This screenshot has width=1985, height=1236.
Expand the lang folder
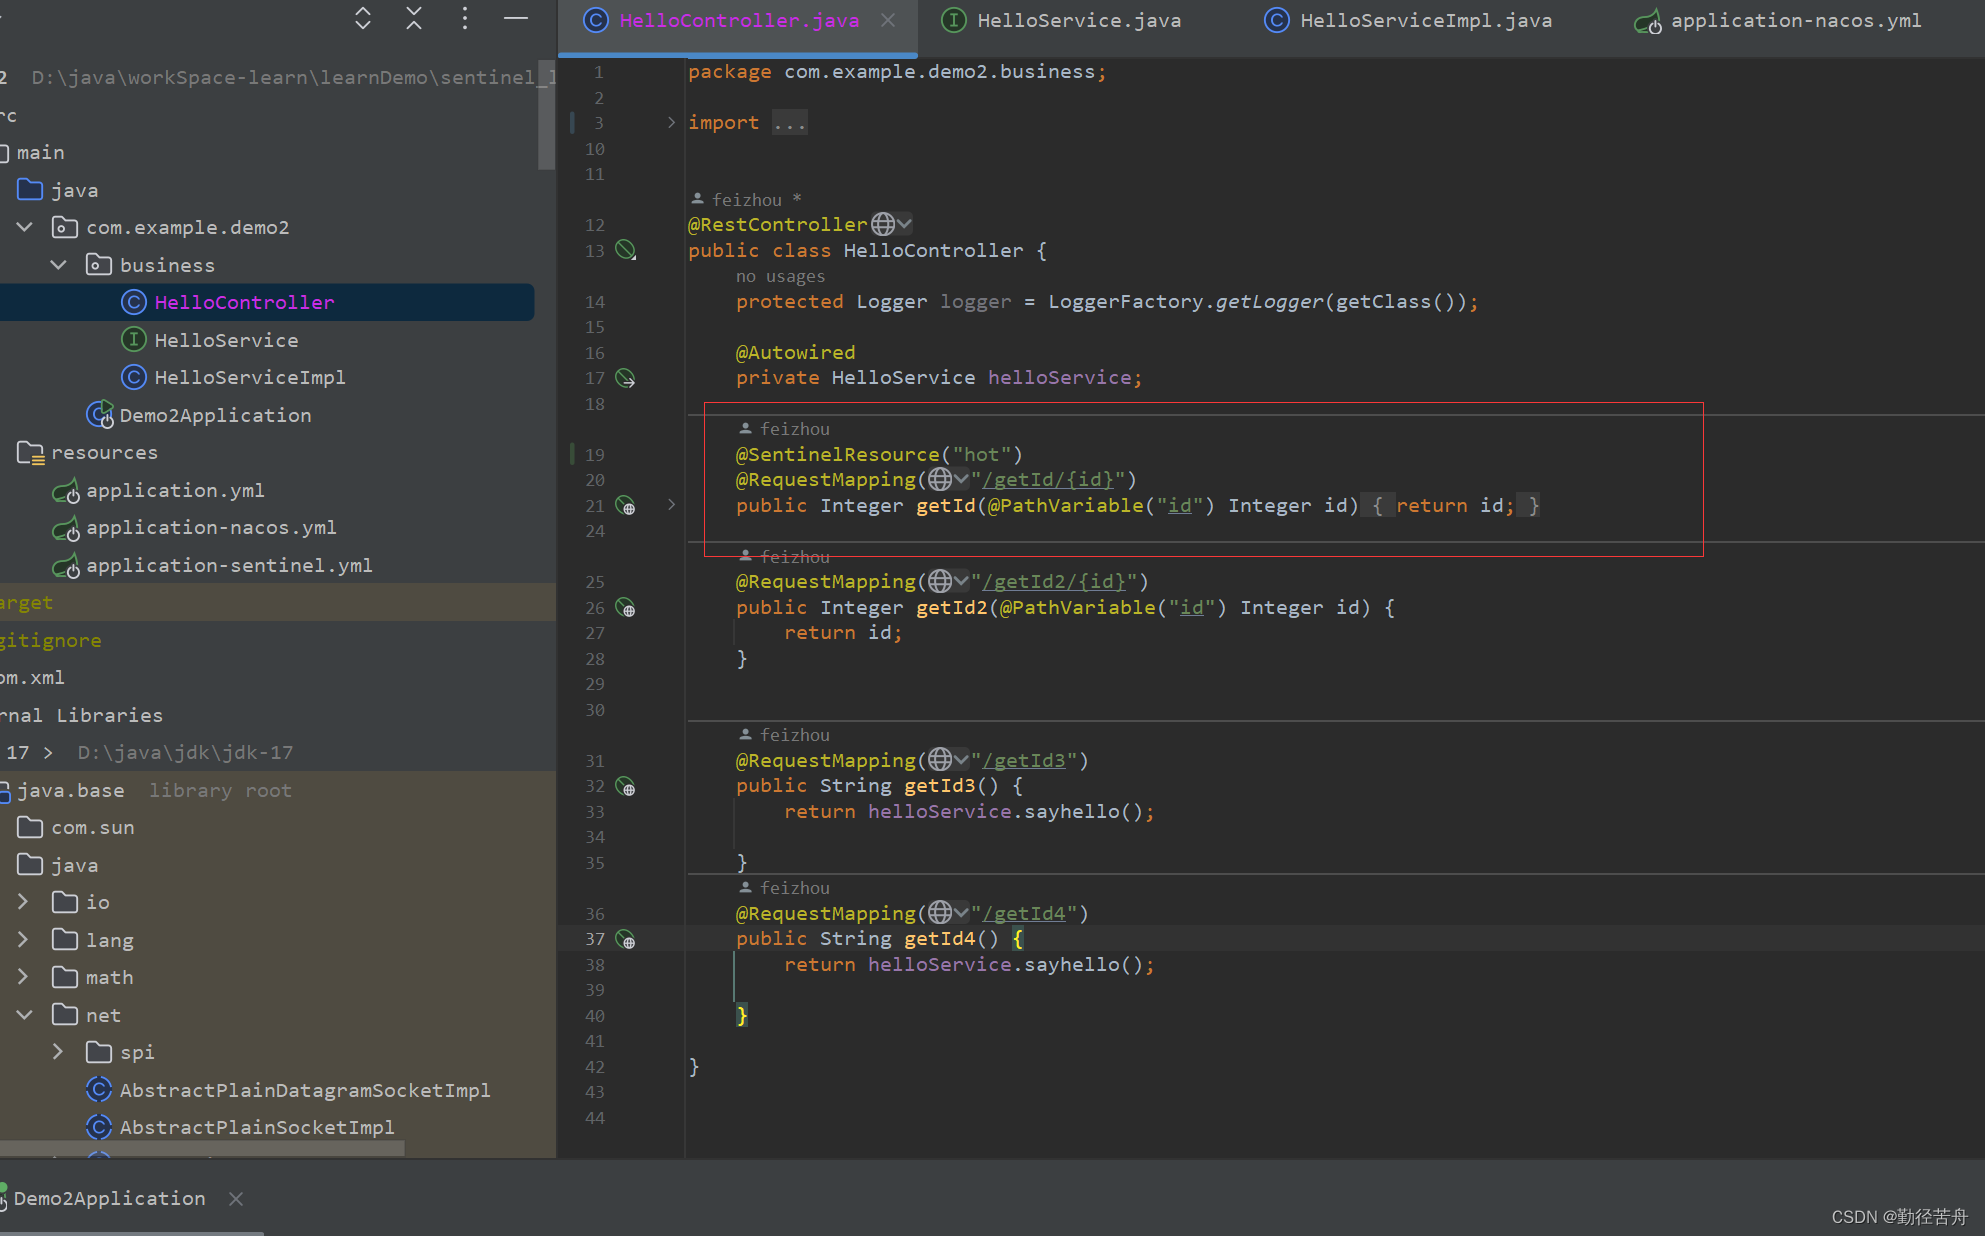pos(23,940)
